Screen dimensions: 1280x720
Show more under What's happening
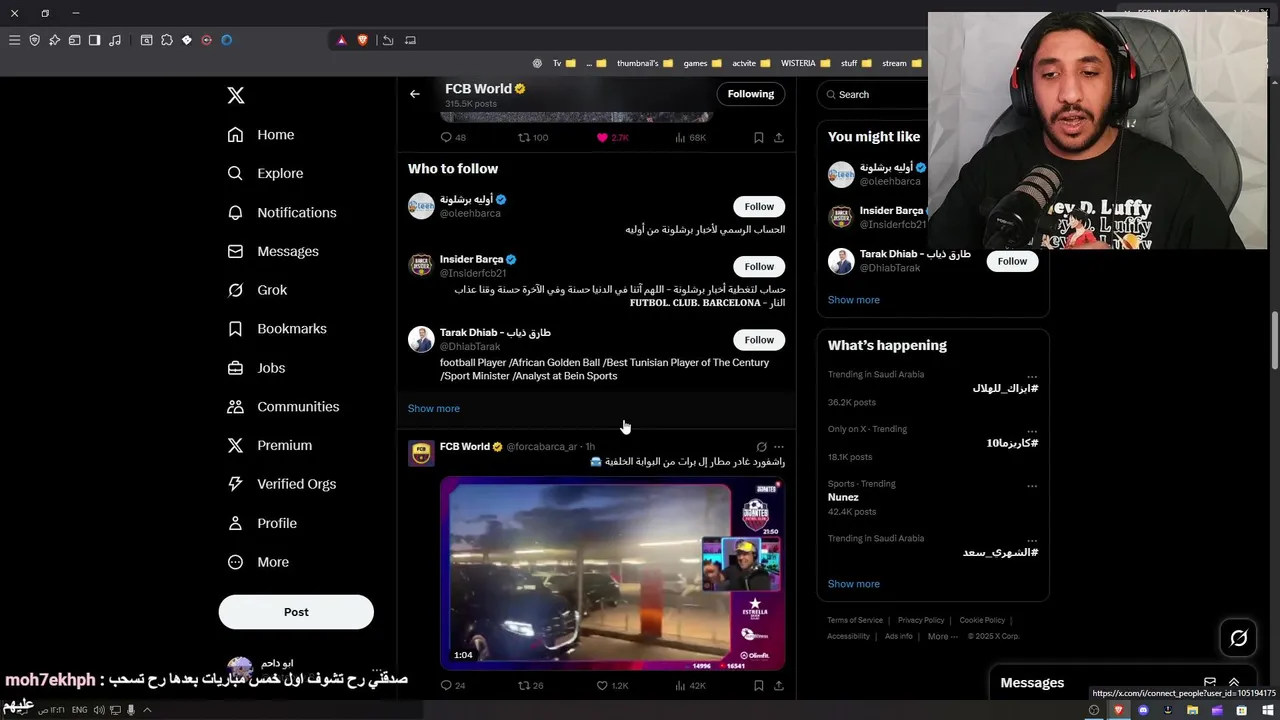tap(854, 584)
